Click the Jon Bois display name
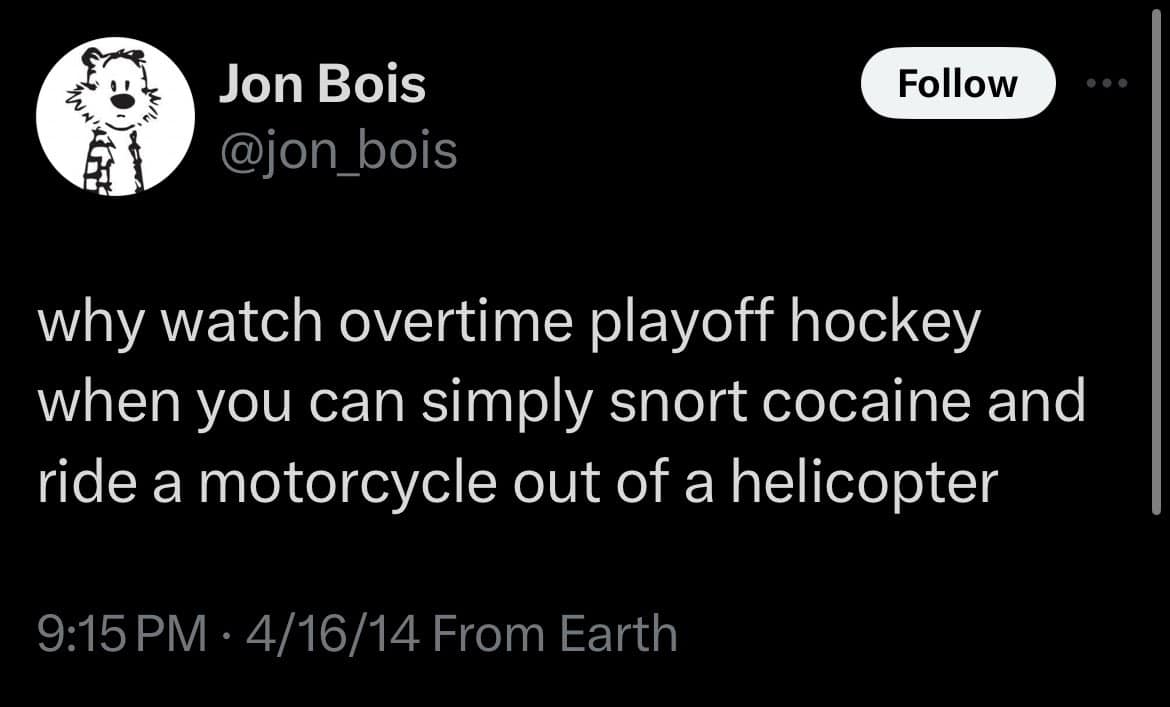Screen dimensions: 1170x707 tap(322, 83)
